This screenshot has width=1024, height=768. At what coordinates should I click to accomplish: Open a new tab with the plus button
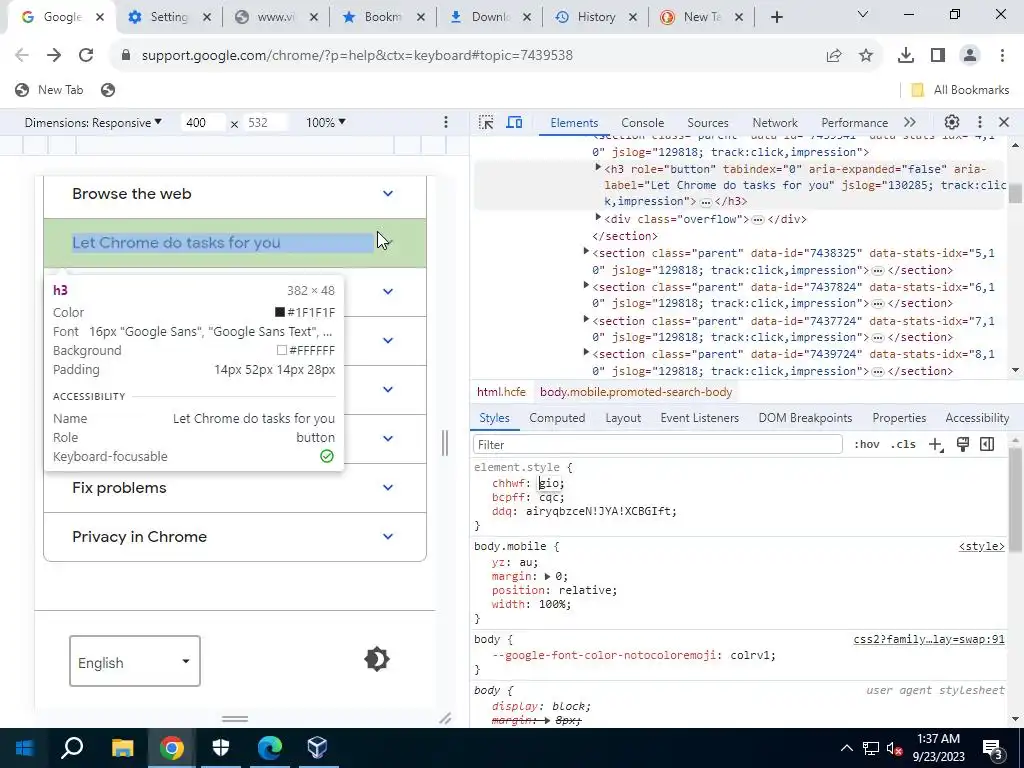776,18
